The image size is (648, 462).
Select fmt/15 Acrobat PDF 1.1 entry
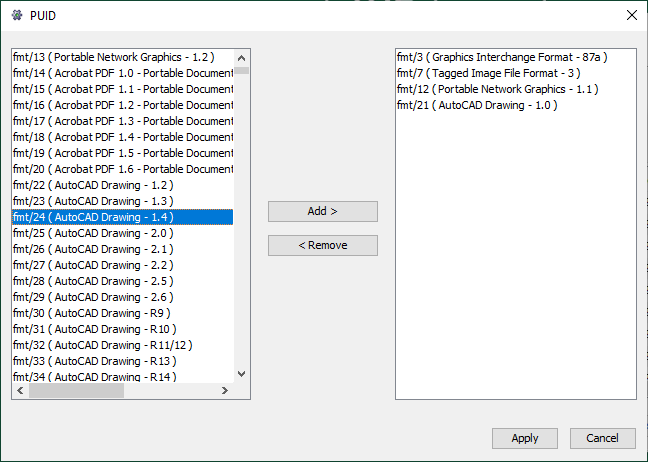click(123, 89)
